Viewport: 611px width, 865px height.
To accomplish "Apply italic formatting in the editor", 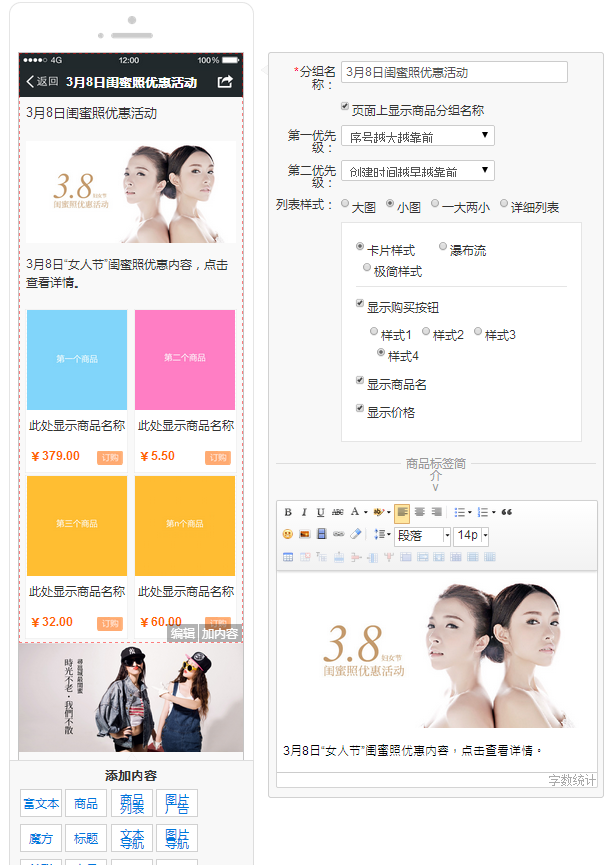I will [x=304, y=513].
